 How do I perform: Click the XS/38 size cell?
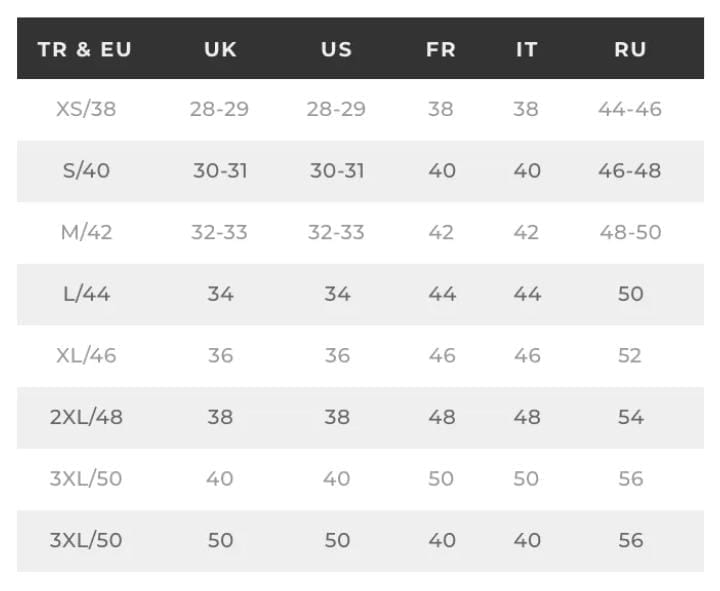click(86, 109)
